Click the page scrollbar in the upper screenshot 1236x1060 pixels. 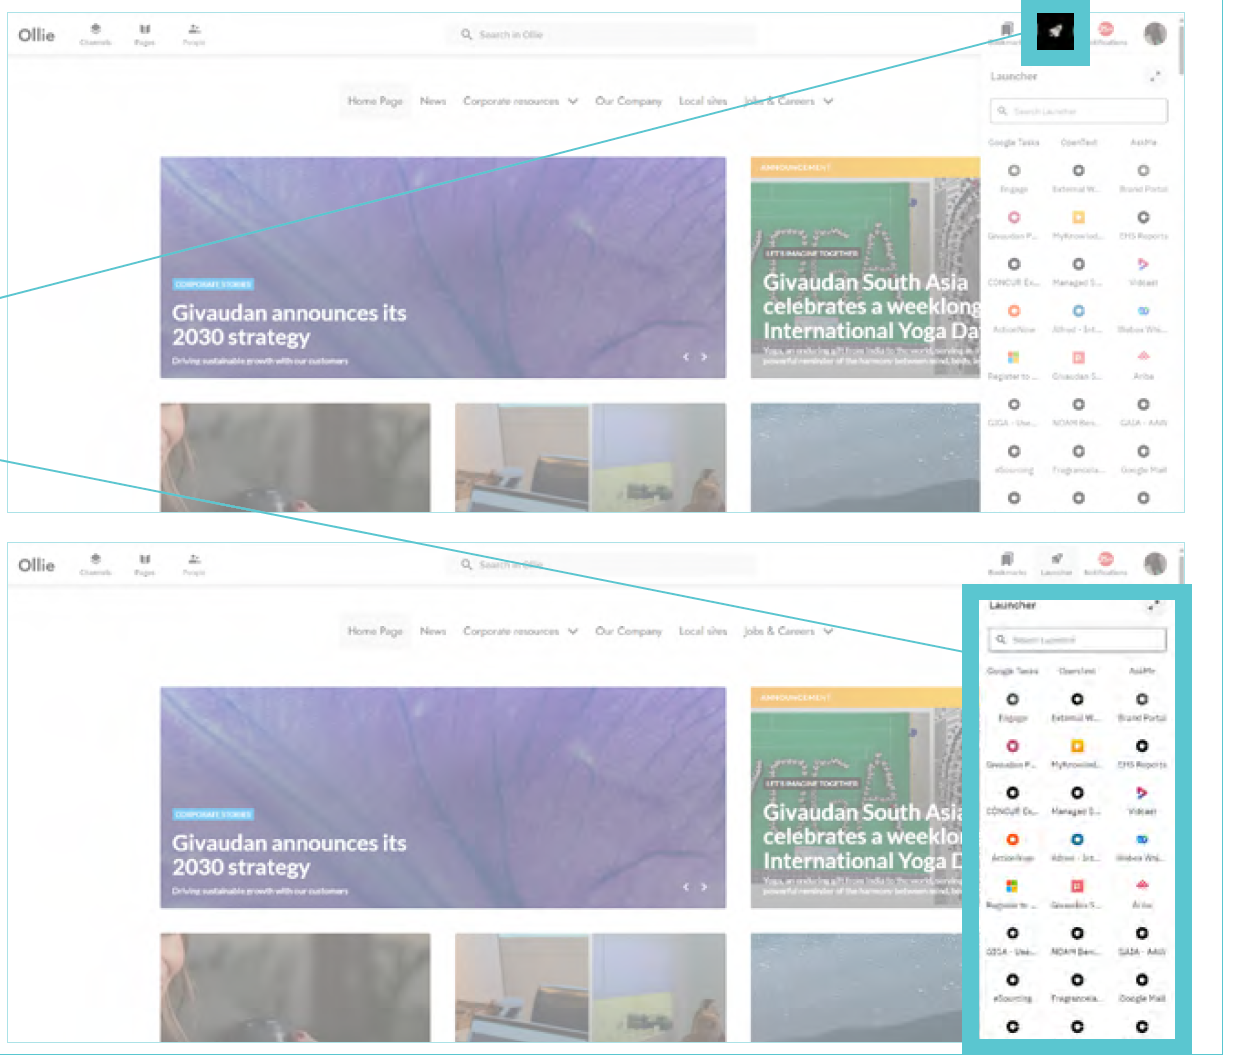pos(1181,50)
